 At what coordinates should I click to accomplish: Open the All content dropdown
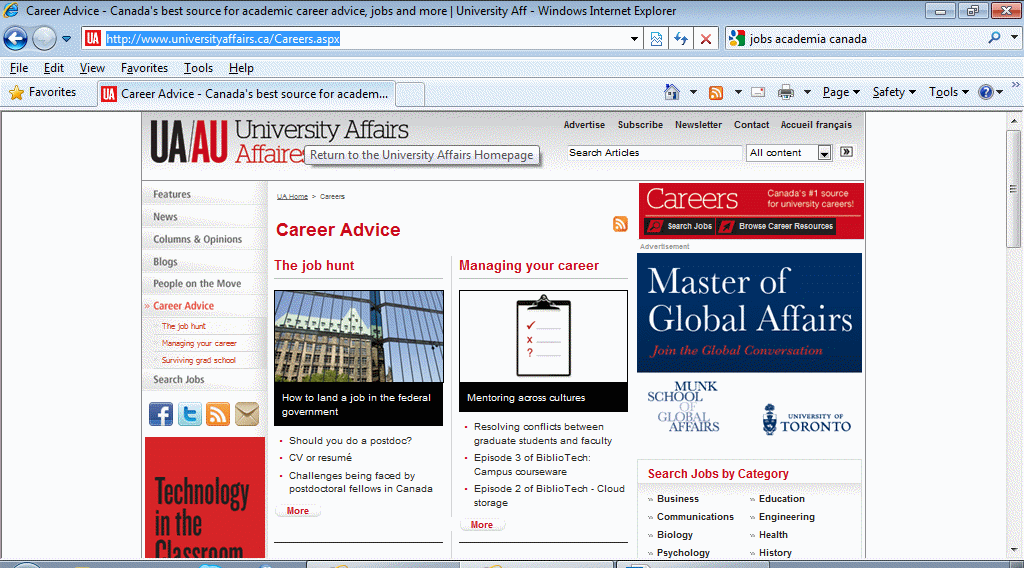point(789,153)
